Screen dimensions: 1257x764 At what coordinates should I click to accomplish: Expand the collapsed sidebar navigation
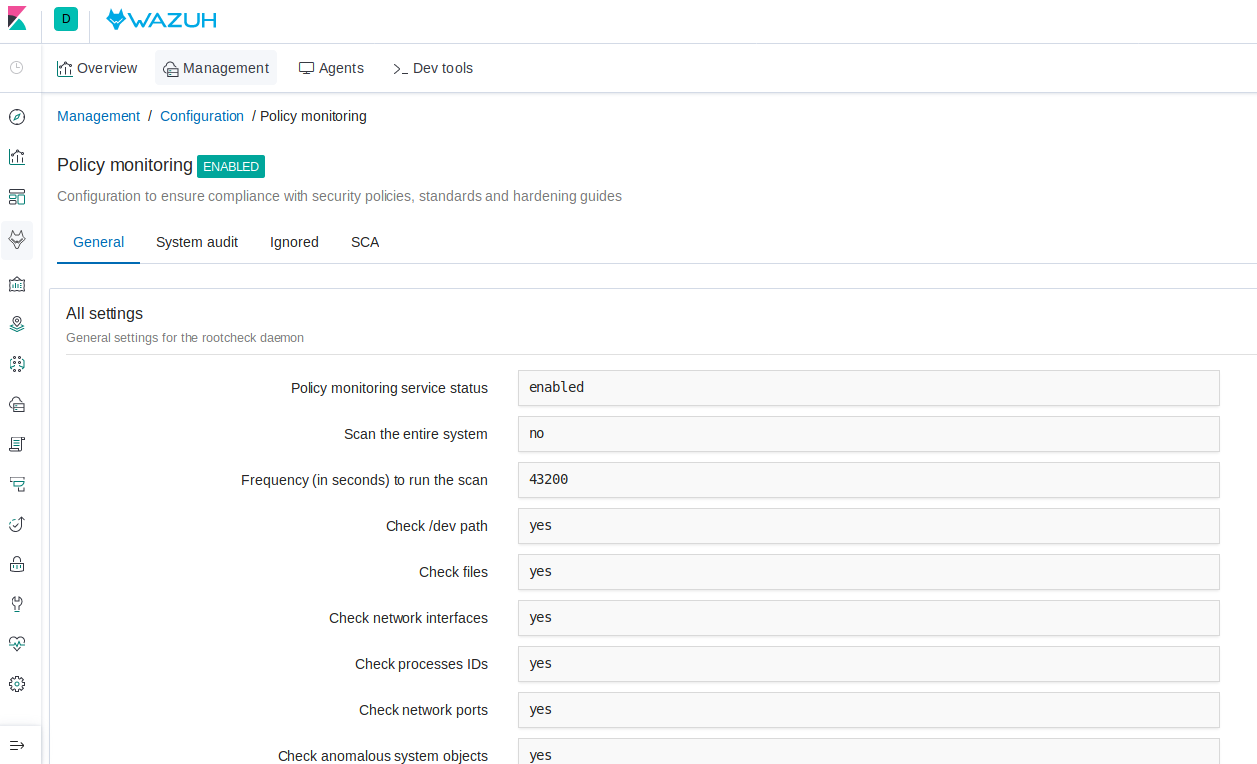16,744
